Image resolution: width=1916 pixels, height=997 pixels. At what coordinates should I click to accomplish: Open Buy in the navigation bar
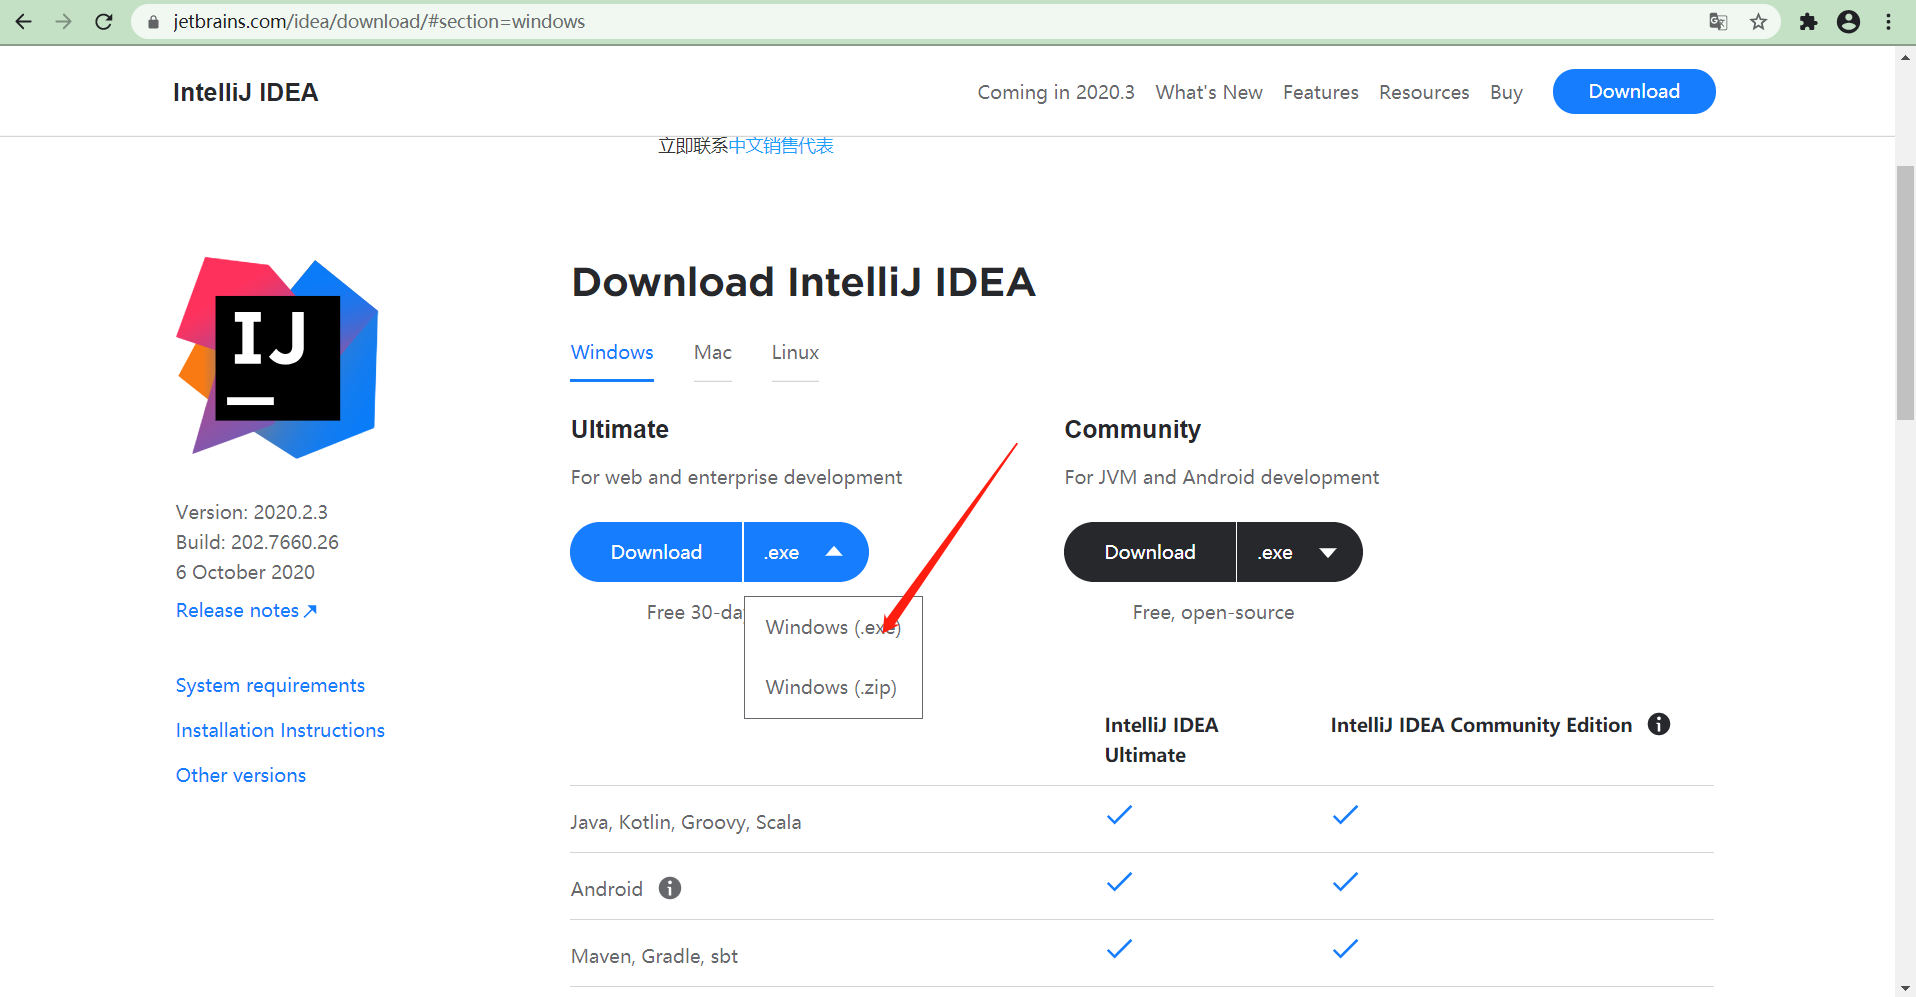pos(1506,92)
